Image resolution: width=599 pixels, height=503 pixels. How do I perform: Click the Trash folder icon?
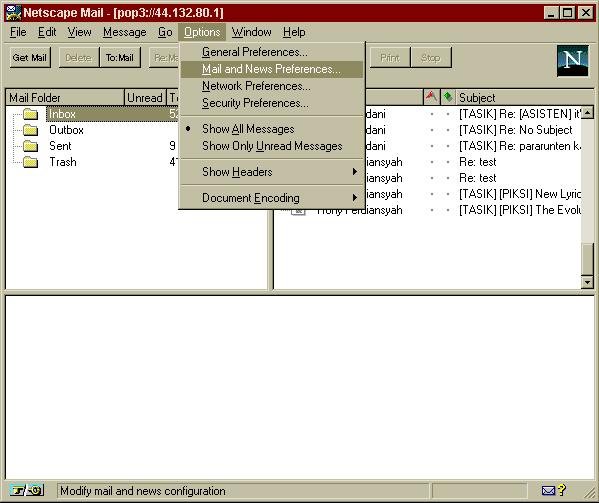(30, 162)
